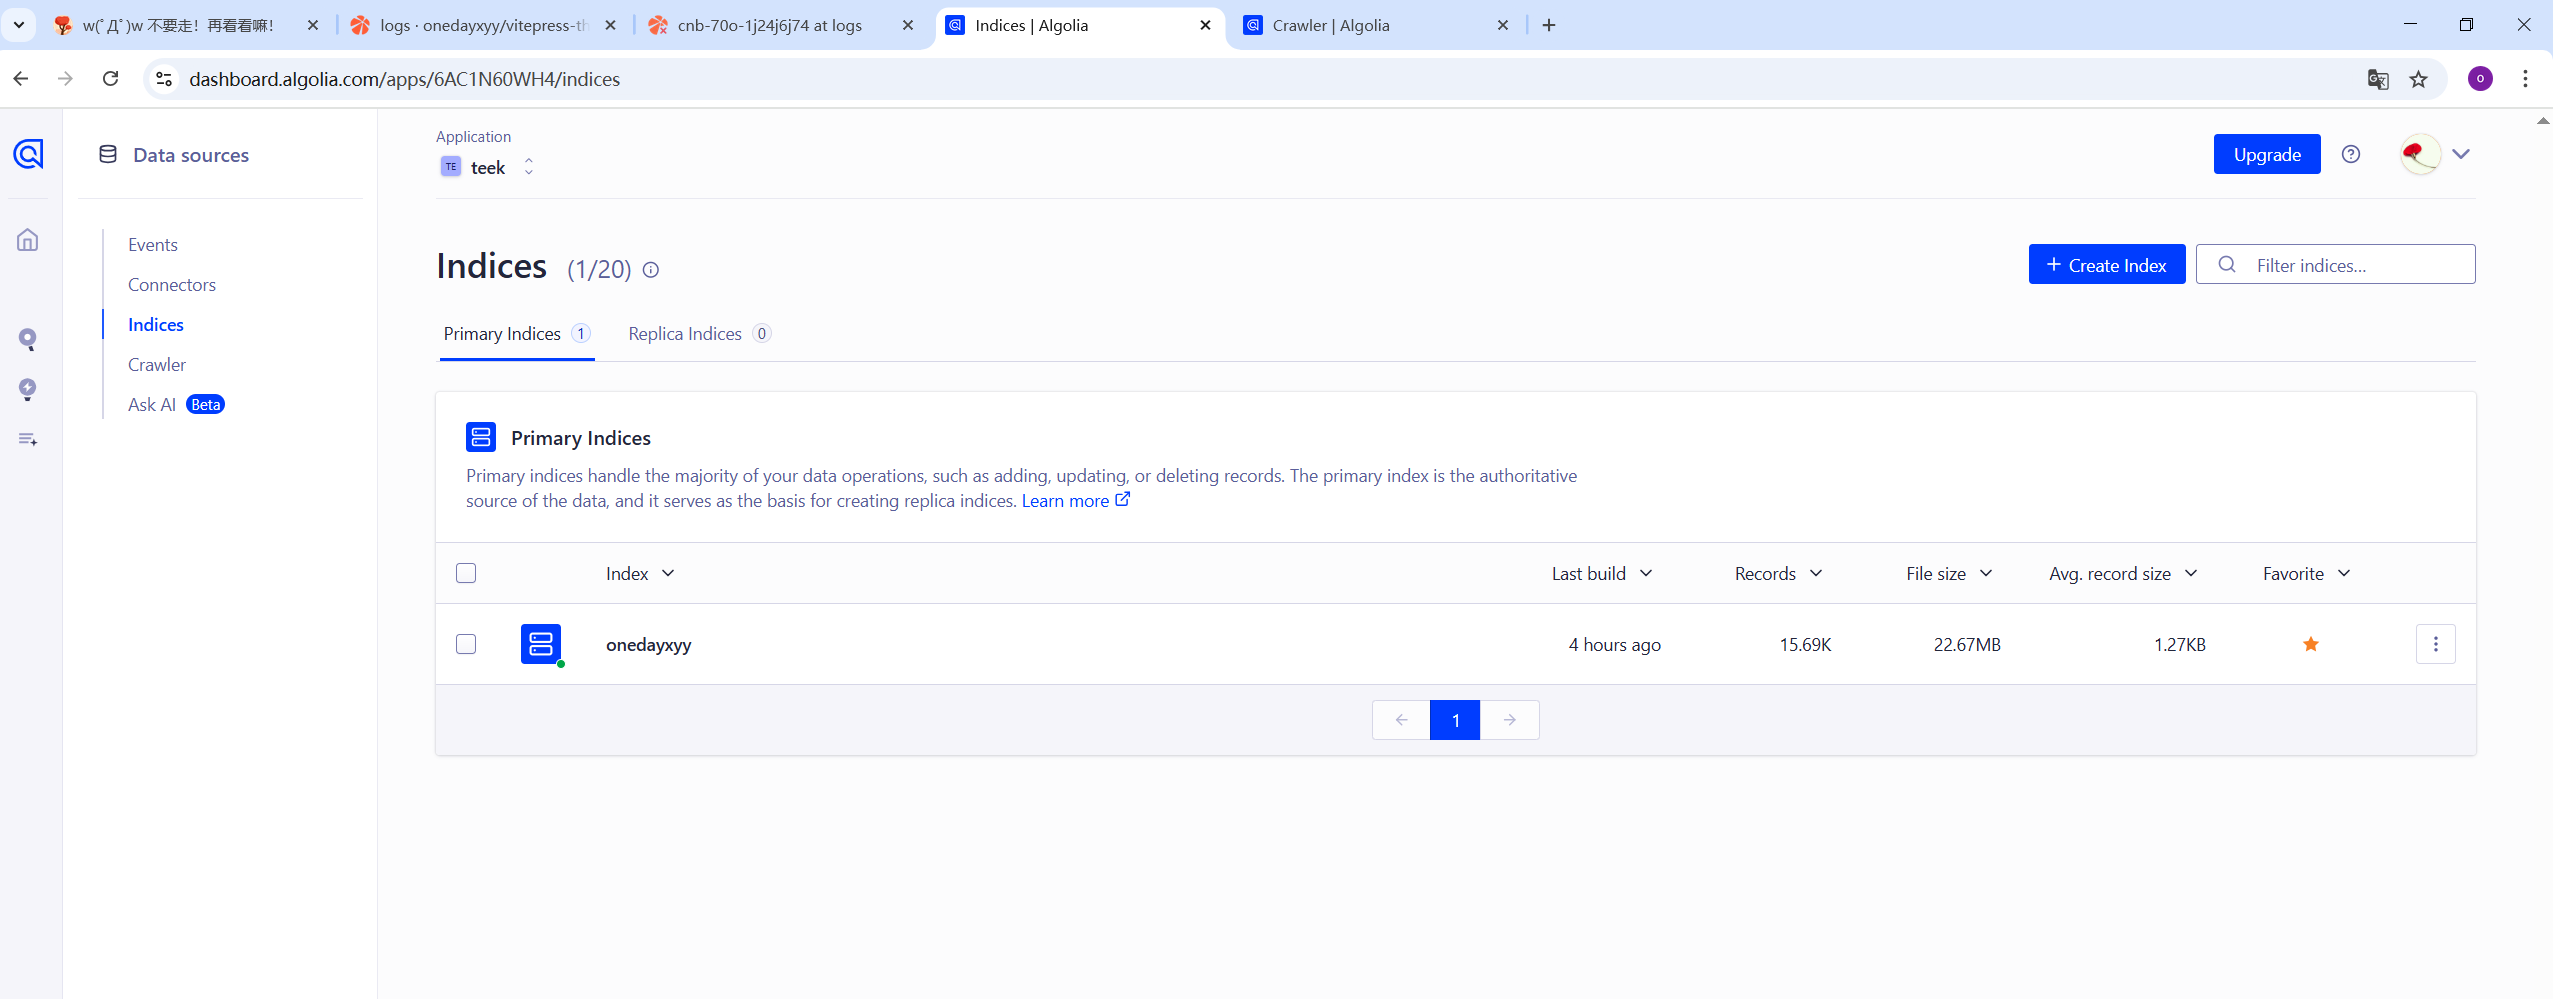Toggle favorite star for onedayxyy

coord(2311,644)
